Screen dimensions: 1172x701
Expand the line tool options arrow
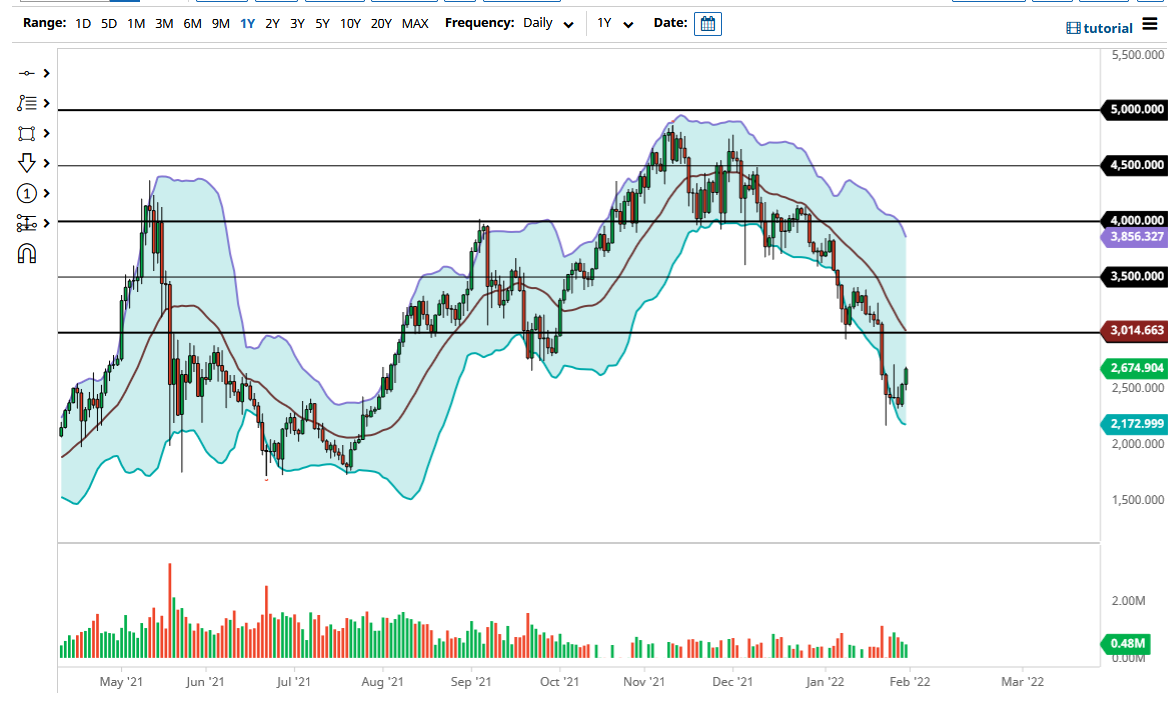pos(46,73)
